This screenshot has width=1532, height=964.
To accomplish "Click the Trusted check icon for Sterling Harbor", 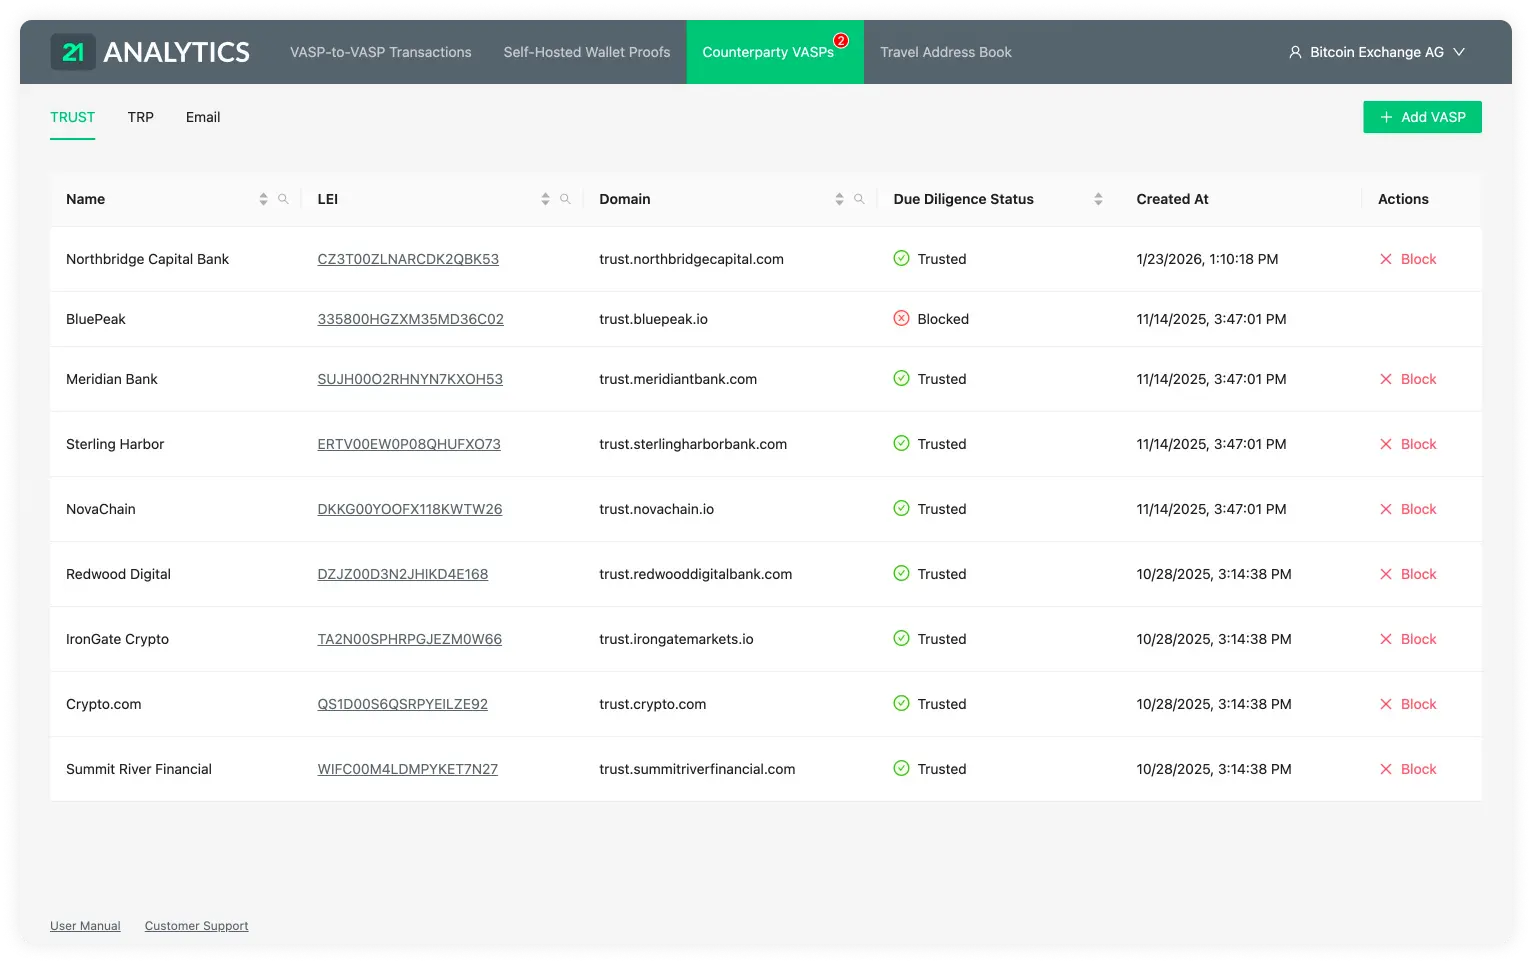I will (901, 443).
